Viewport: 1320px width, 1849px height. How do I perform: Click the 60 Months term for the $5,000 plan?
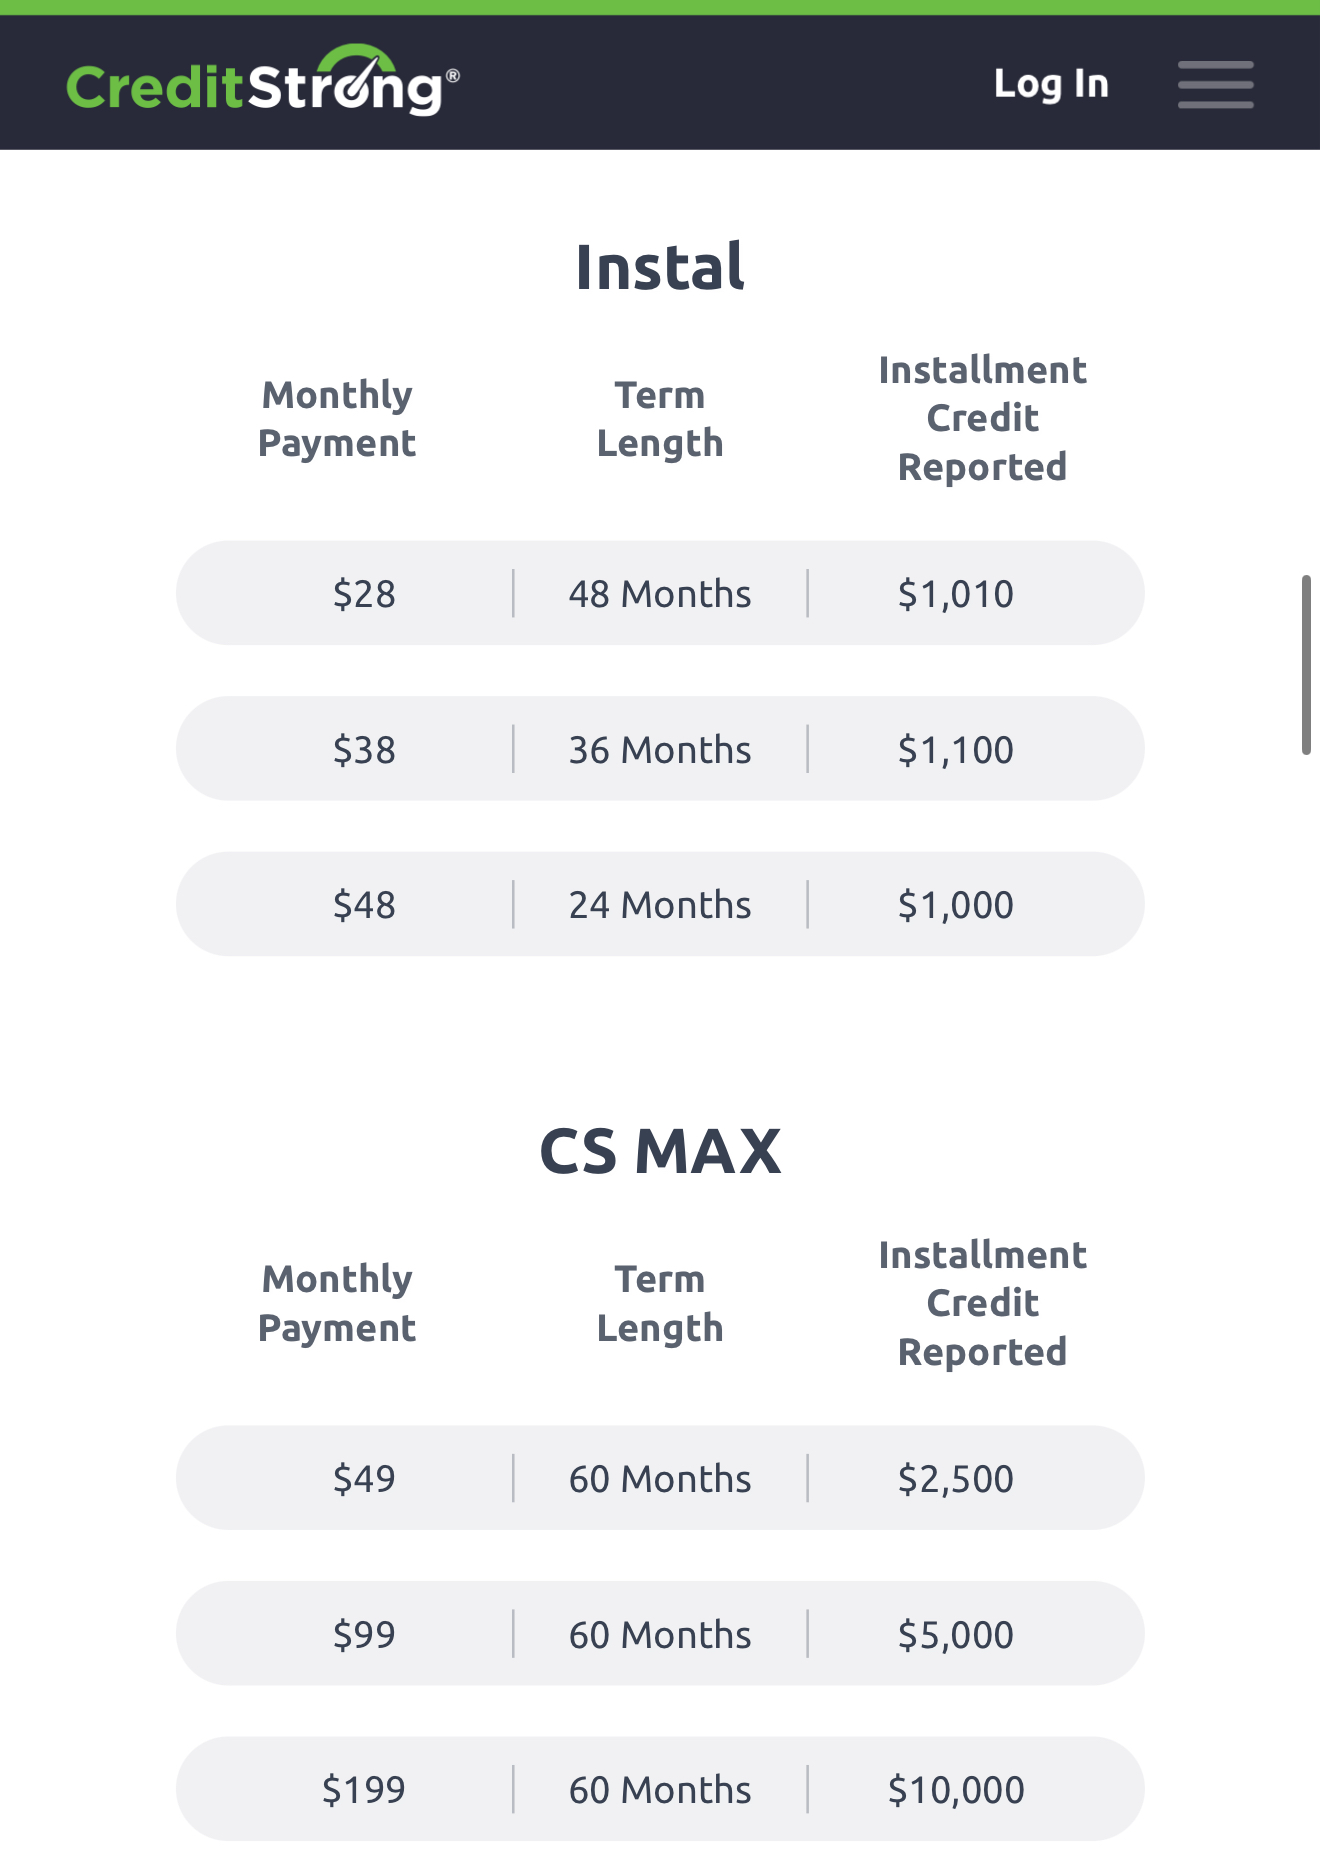(x=660, y=1633)
